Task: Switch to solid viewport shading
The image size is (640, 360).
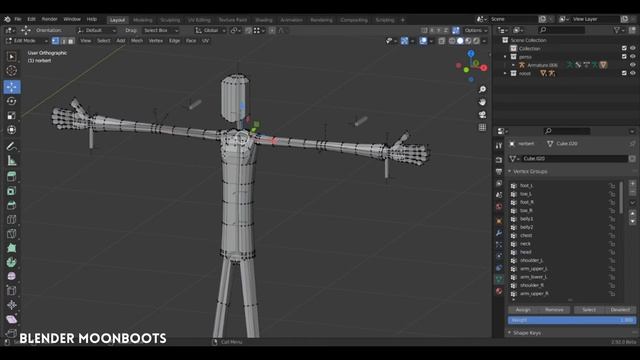Action: coord(460,41)
